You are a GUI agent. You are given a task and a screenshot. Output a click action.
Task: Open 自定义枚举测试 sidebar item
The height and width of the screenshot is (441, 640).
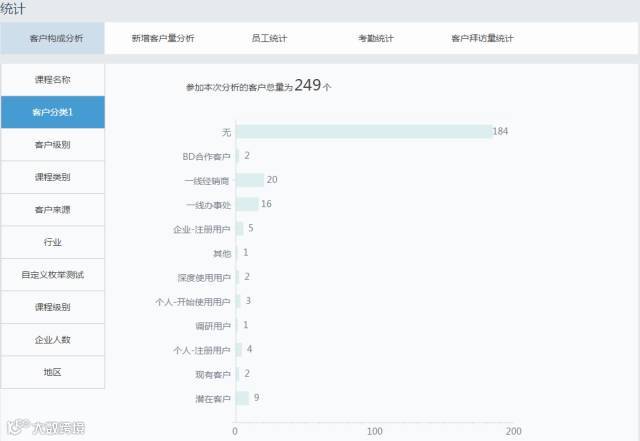[53, 274]
